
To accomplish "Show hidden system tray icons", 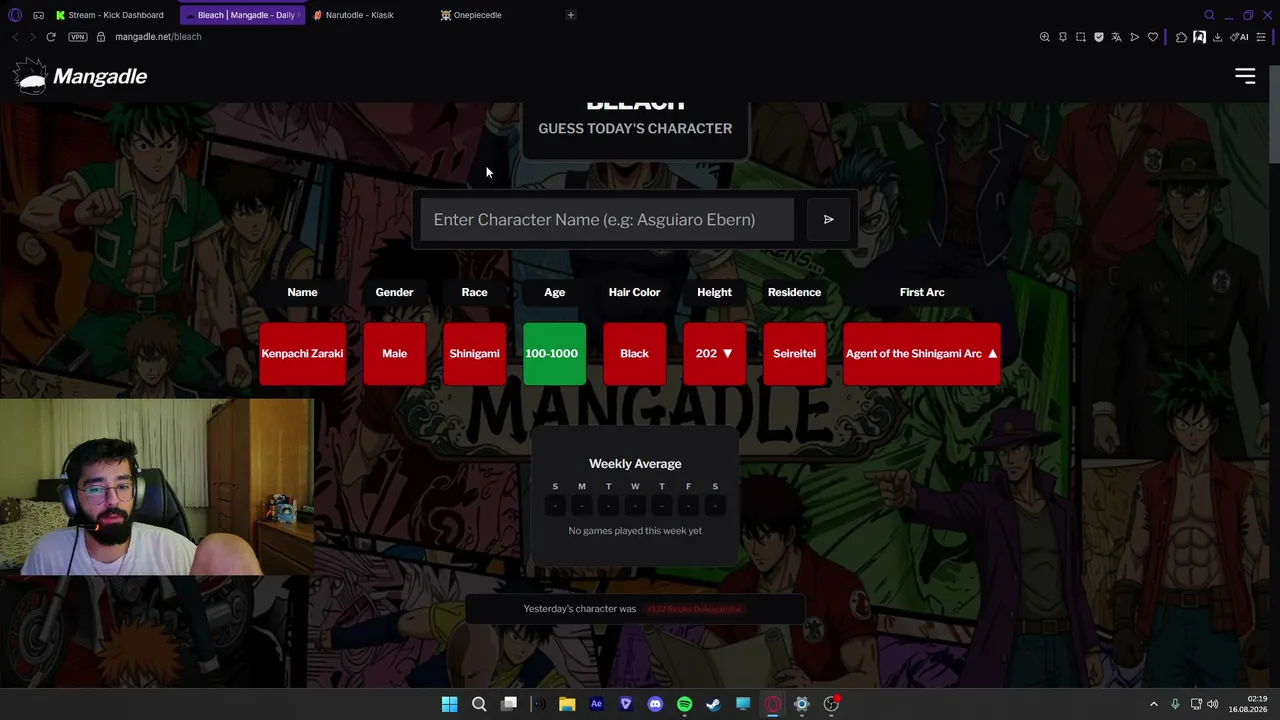I will tap(1153, 704).
